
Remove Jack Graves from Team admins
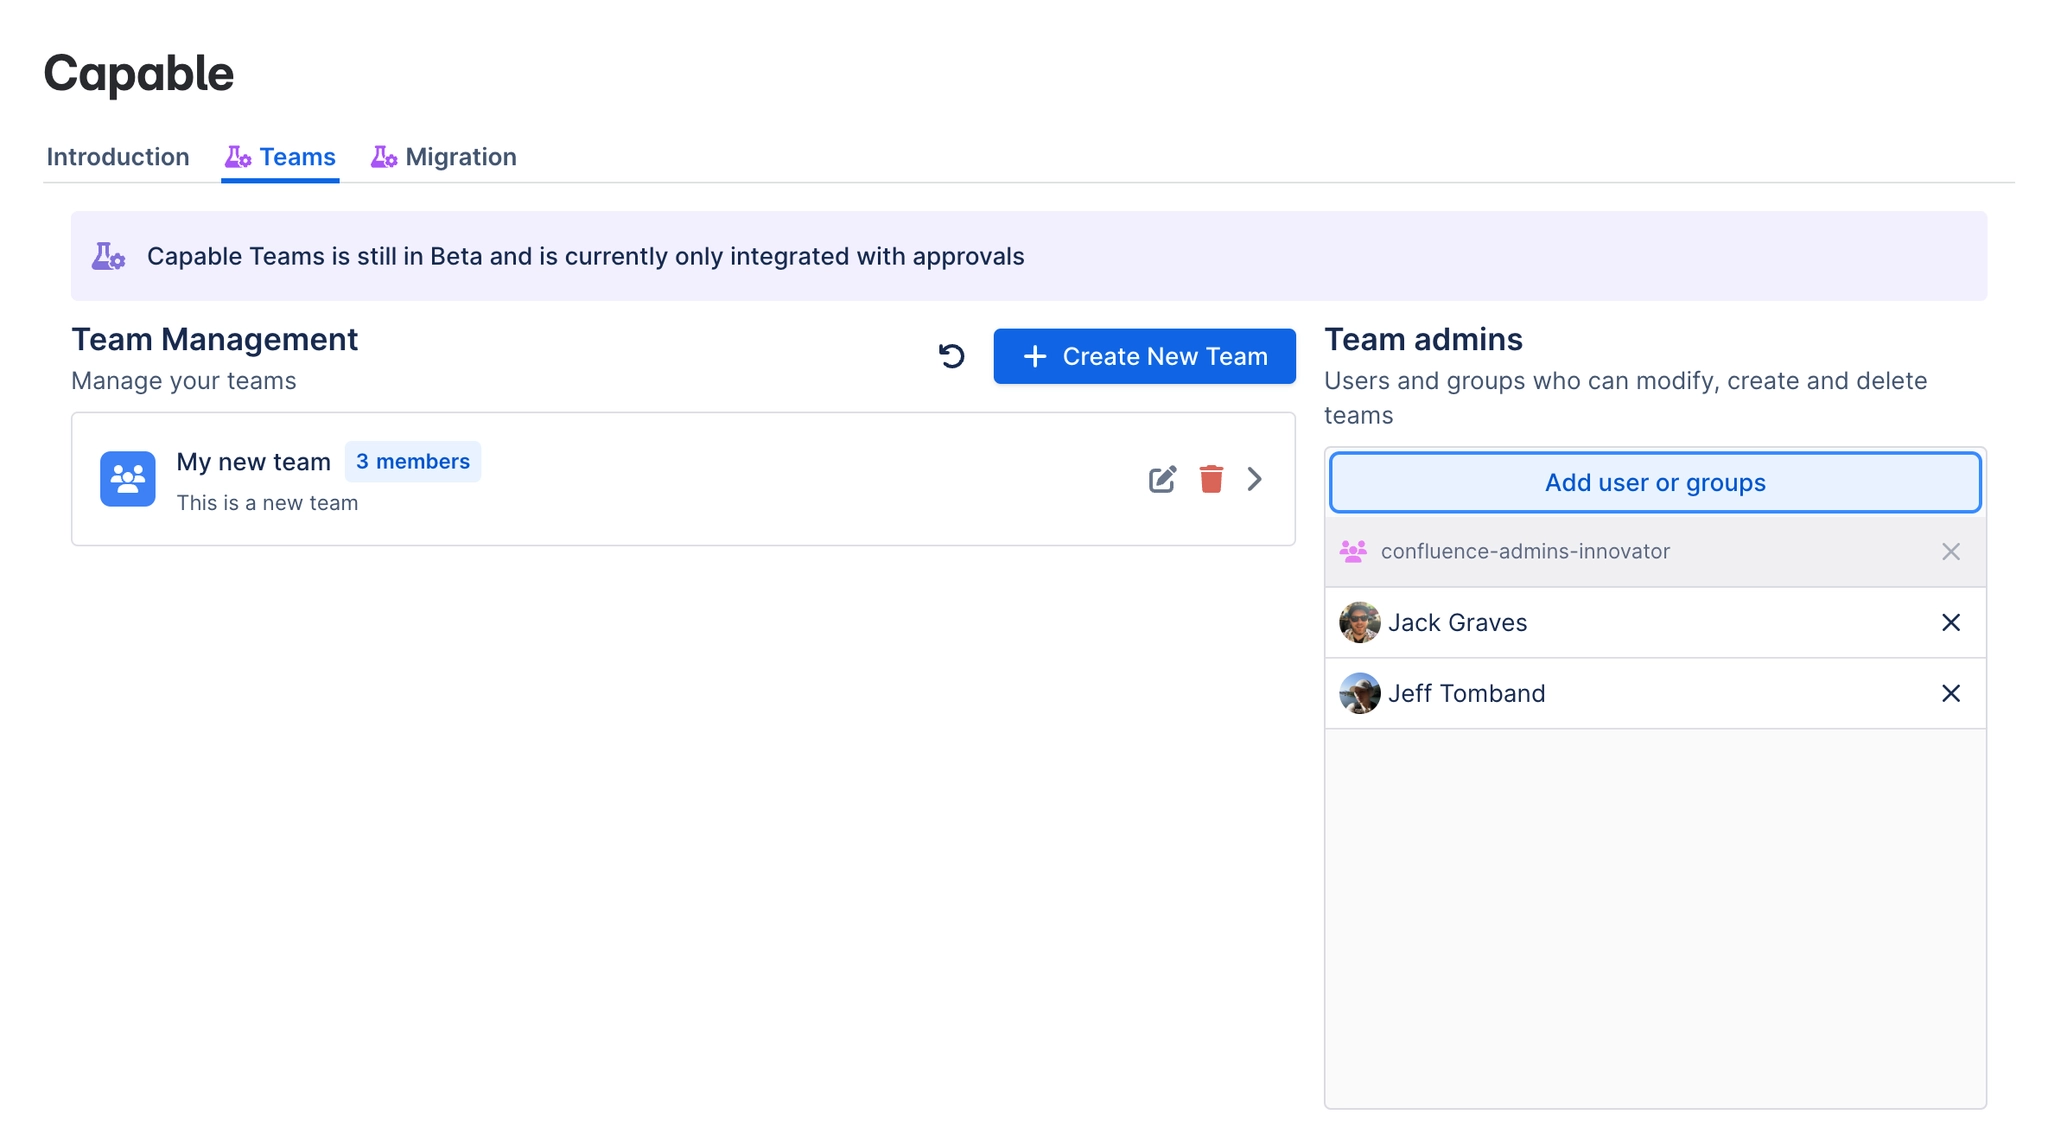[1951, 622]
